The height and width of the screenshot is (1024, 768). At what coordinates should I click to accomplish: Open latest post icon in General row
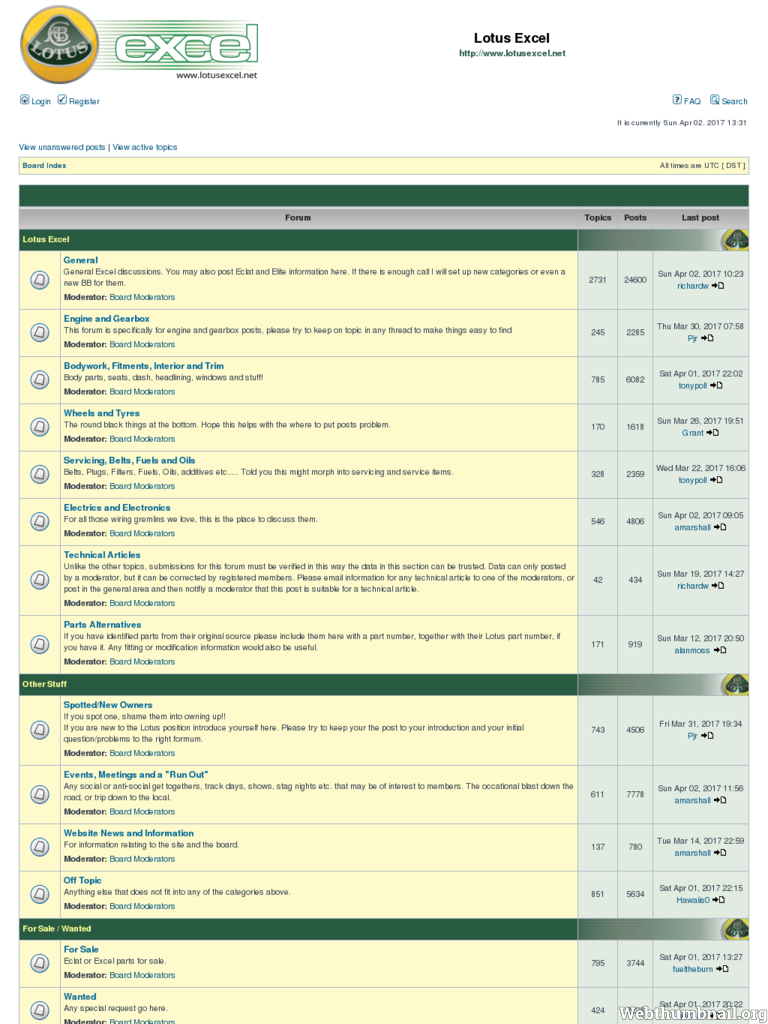(718, 286)
